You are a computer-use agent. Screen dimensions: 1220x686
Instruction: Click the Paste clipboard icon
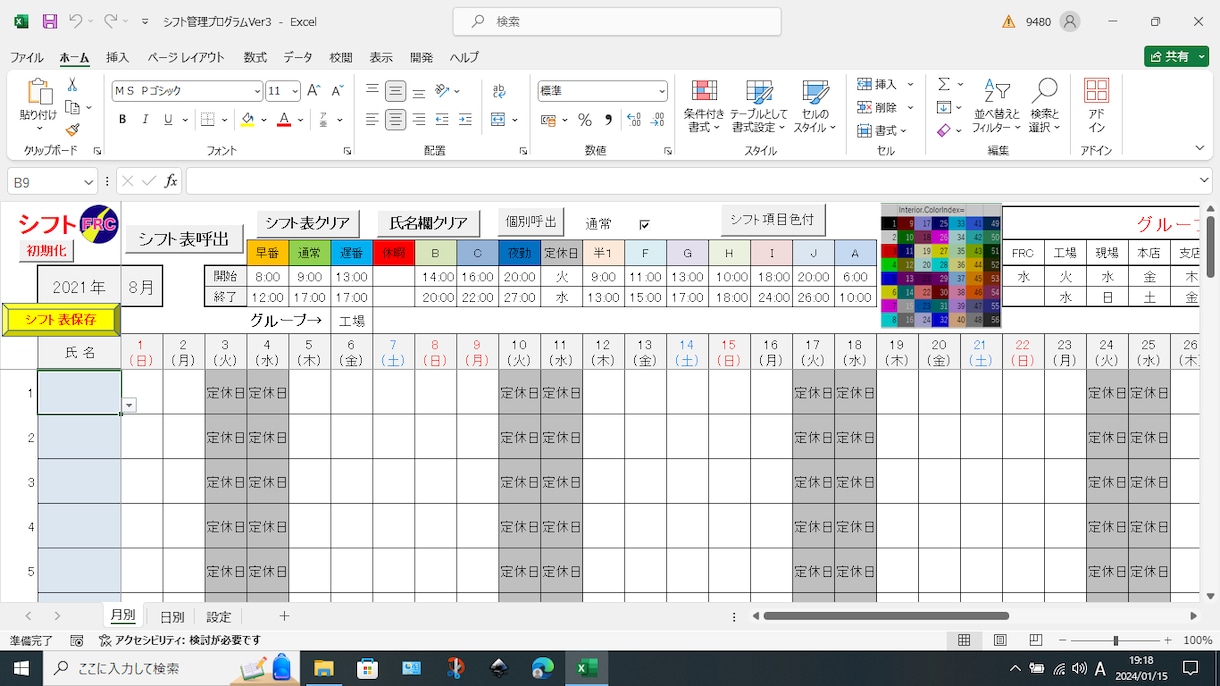[x=38, y=93]
